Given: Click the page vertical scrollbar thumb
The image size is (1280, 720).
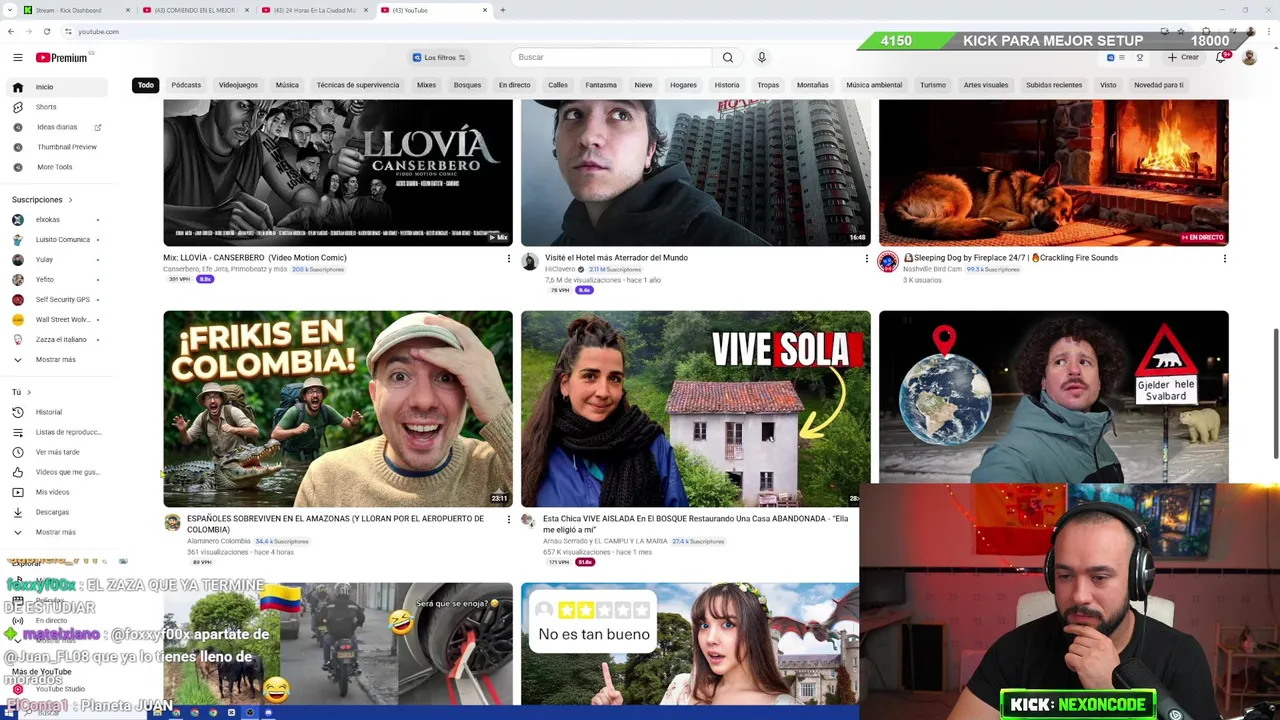Looking at the screenshot, I should 1275,393.
